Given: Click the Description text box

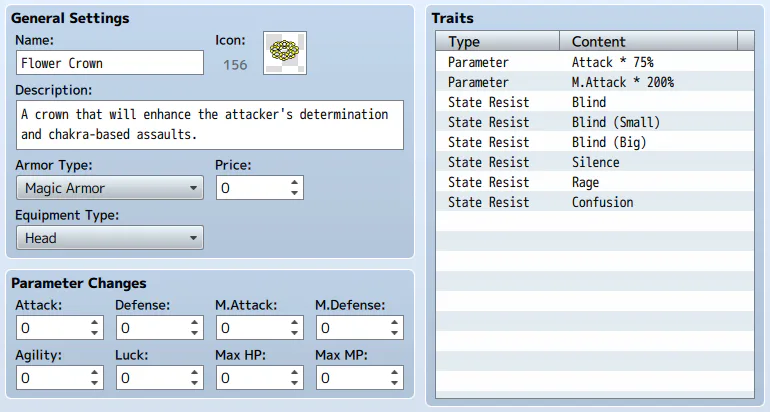Looking at the screenshot, I should coord(210,125).
